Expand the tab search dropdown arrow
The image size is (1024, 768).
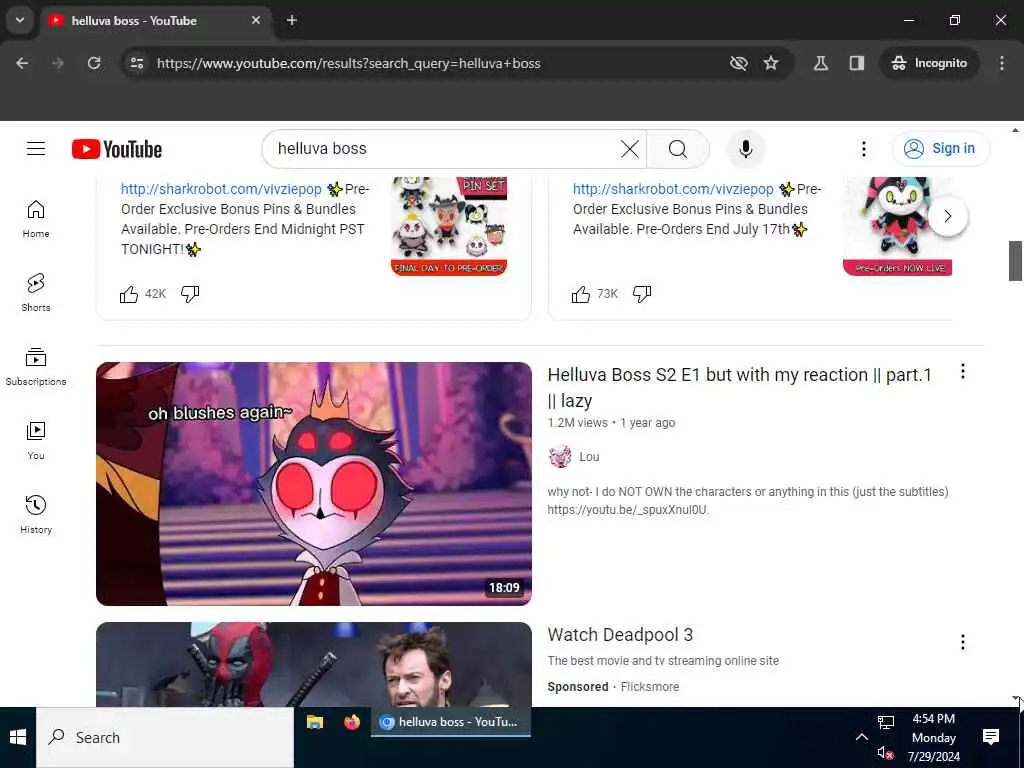pyautogui.click(x=20, y=20)
